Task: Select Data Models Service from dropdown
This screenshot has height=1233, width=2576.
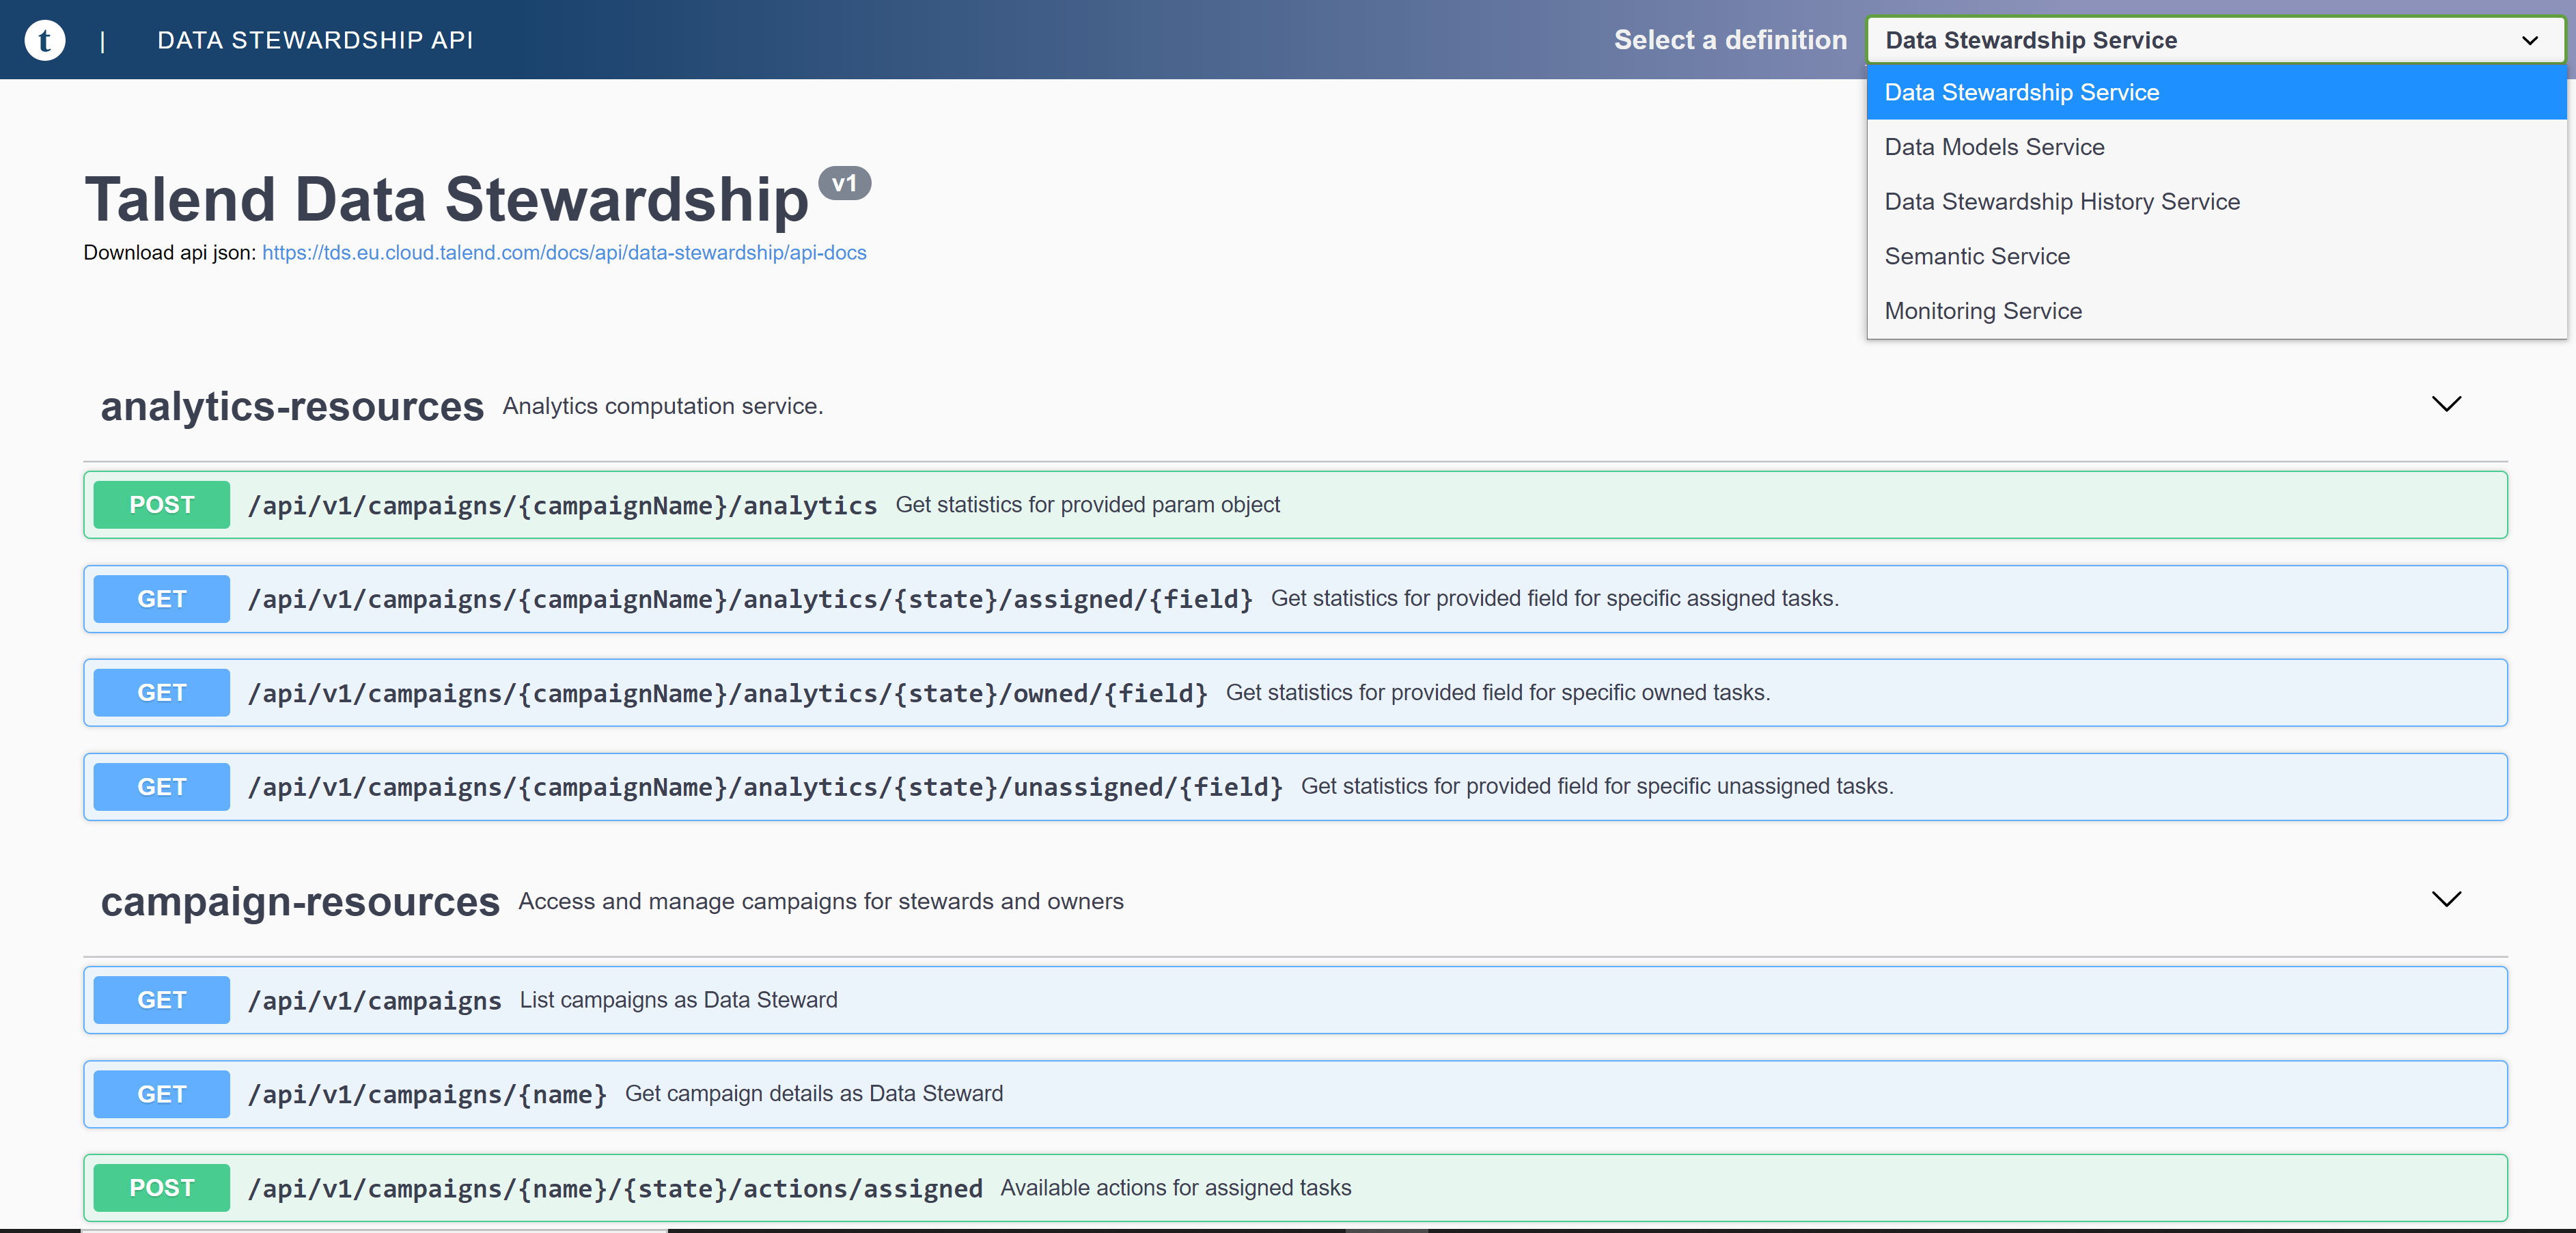Action: (1993, 146)
